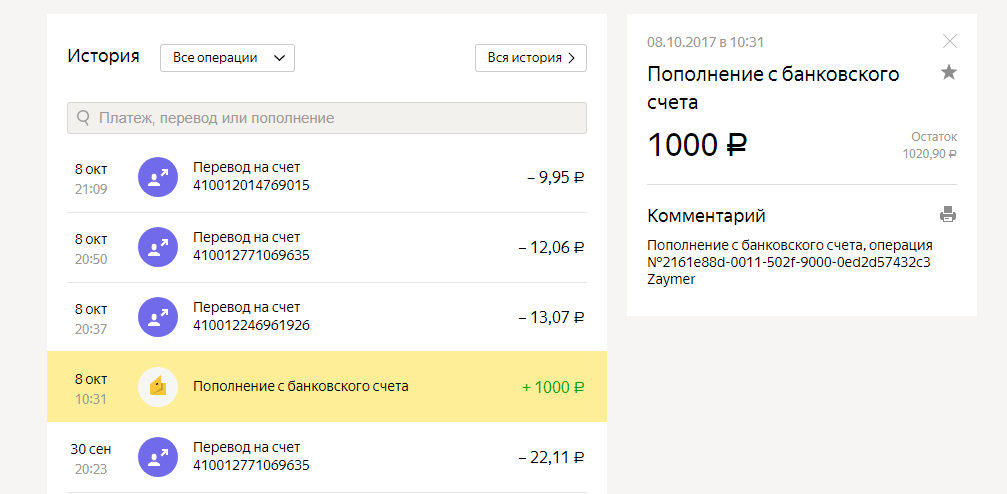Select the "Пополнение с банковского счета" row
1007x494 pixels.
tap(300, 386)
